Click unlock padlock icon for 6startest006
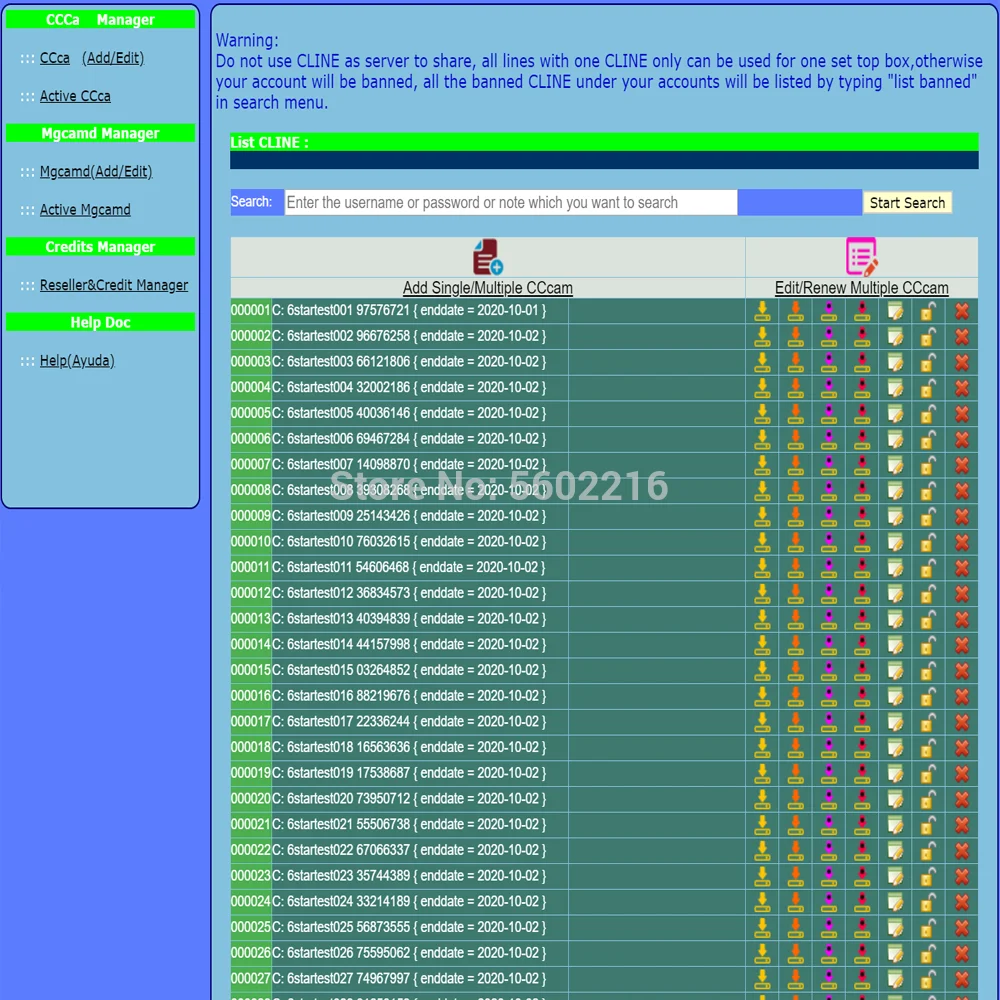 (928, 439)
